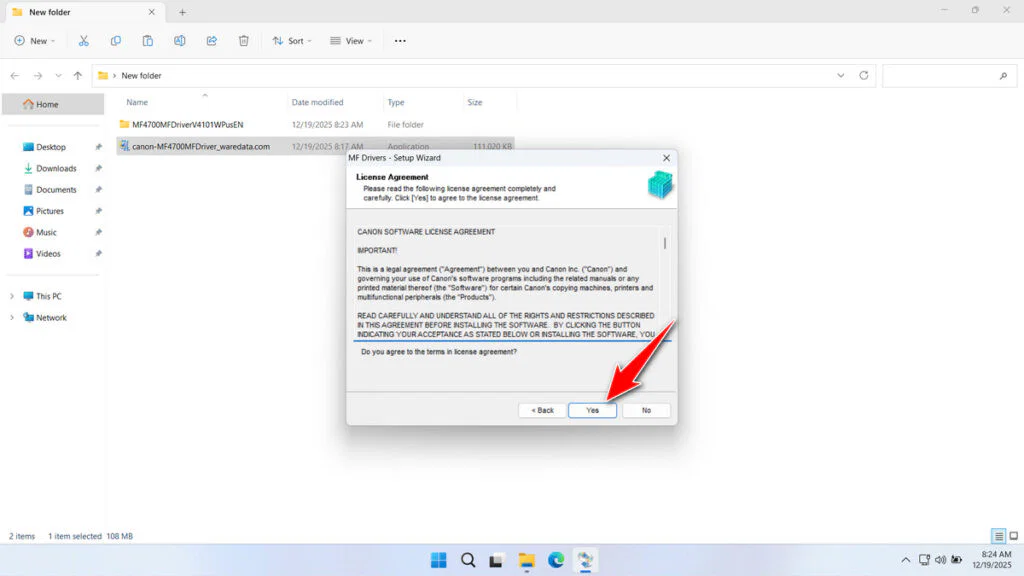Click the Paste clipboard icon
This screenshot has height=576, width=1024.
click(148, 41)
